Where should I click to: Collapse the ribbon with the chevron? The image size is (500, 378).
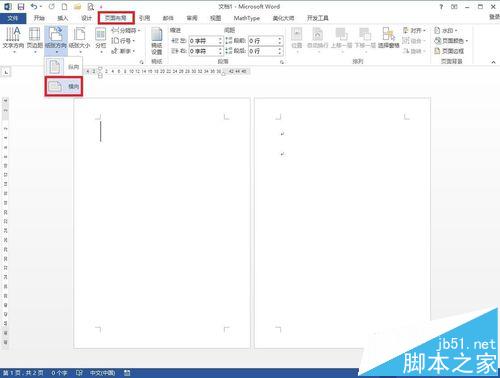493,62
